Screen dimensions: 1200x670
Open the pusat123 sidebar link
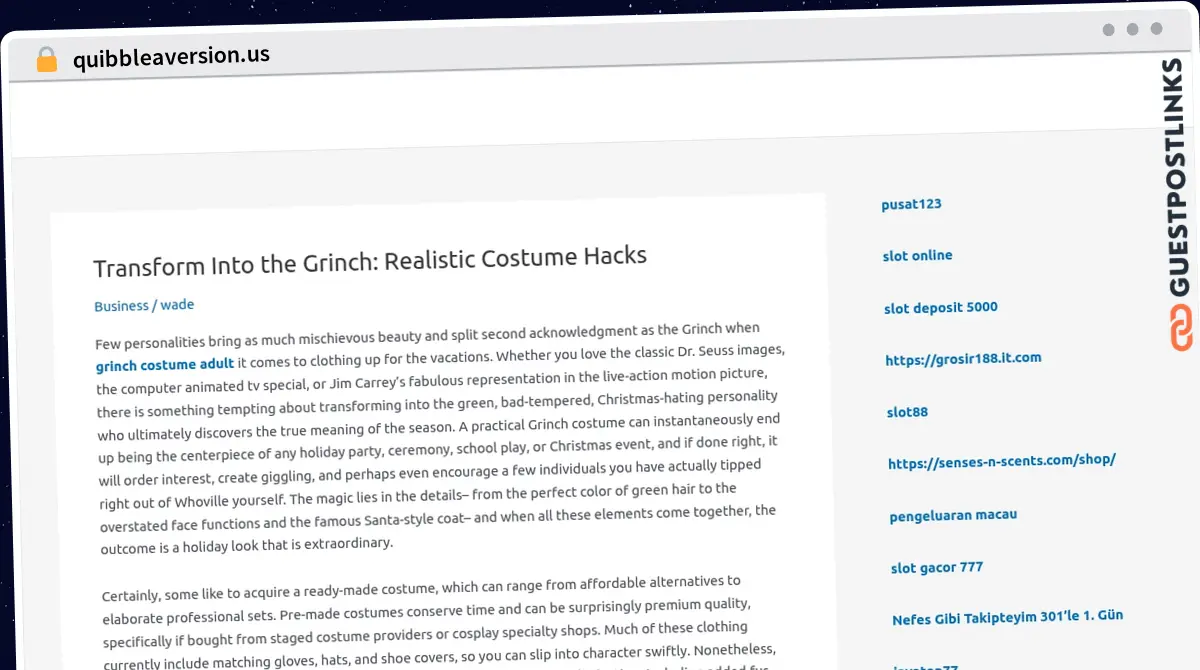click(x=911, y=204)
